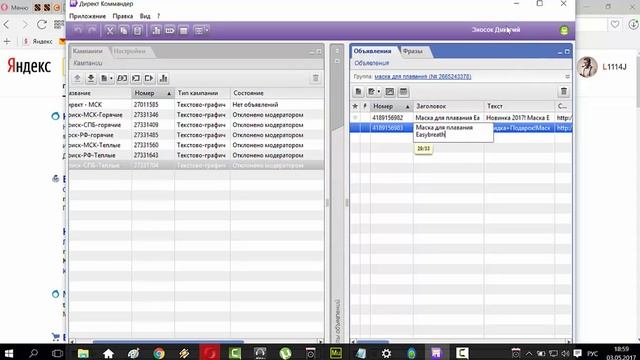The width and height of the screenshot is (640, 360).
Task: Click the trash icon in ads panel
Action: 564,92
